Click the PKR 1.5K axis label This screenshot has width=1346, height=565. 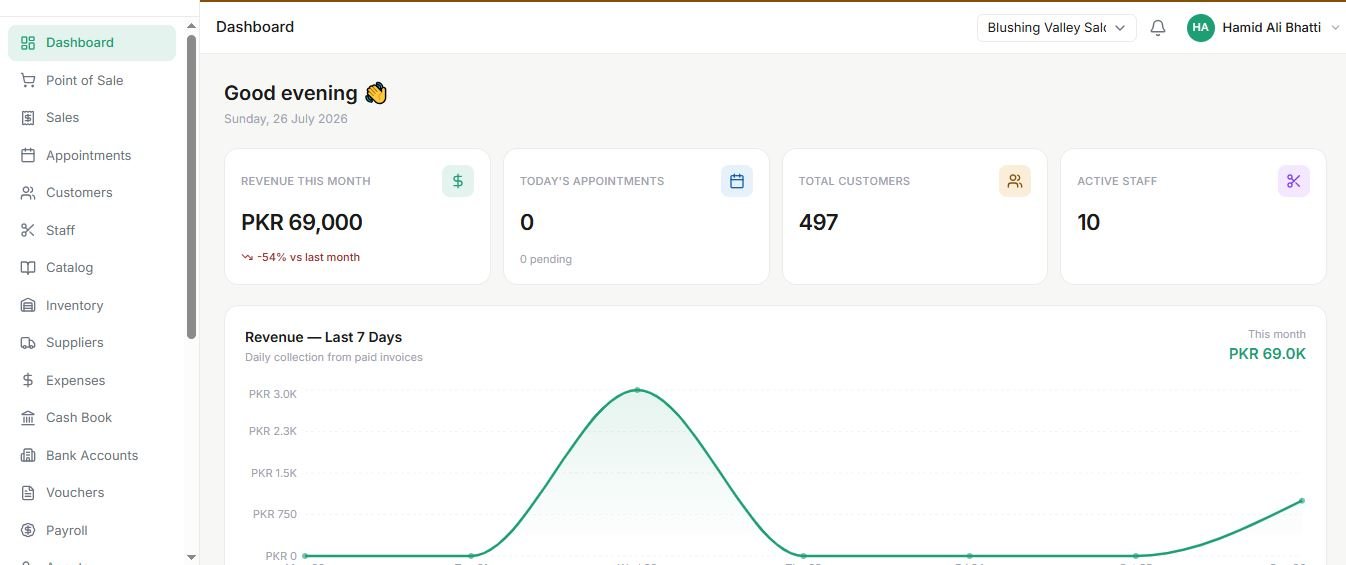click(274, 473)
